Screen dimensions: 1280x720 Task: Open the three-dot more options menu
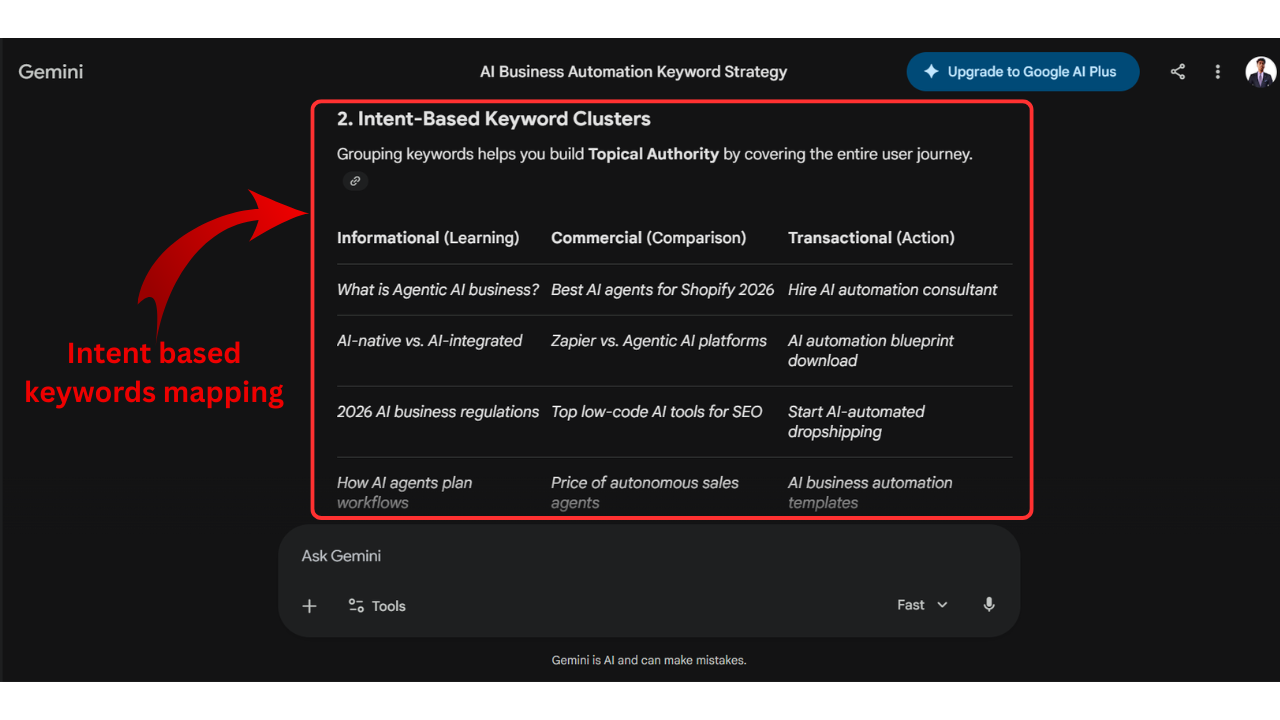coord(1217,72)
